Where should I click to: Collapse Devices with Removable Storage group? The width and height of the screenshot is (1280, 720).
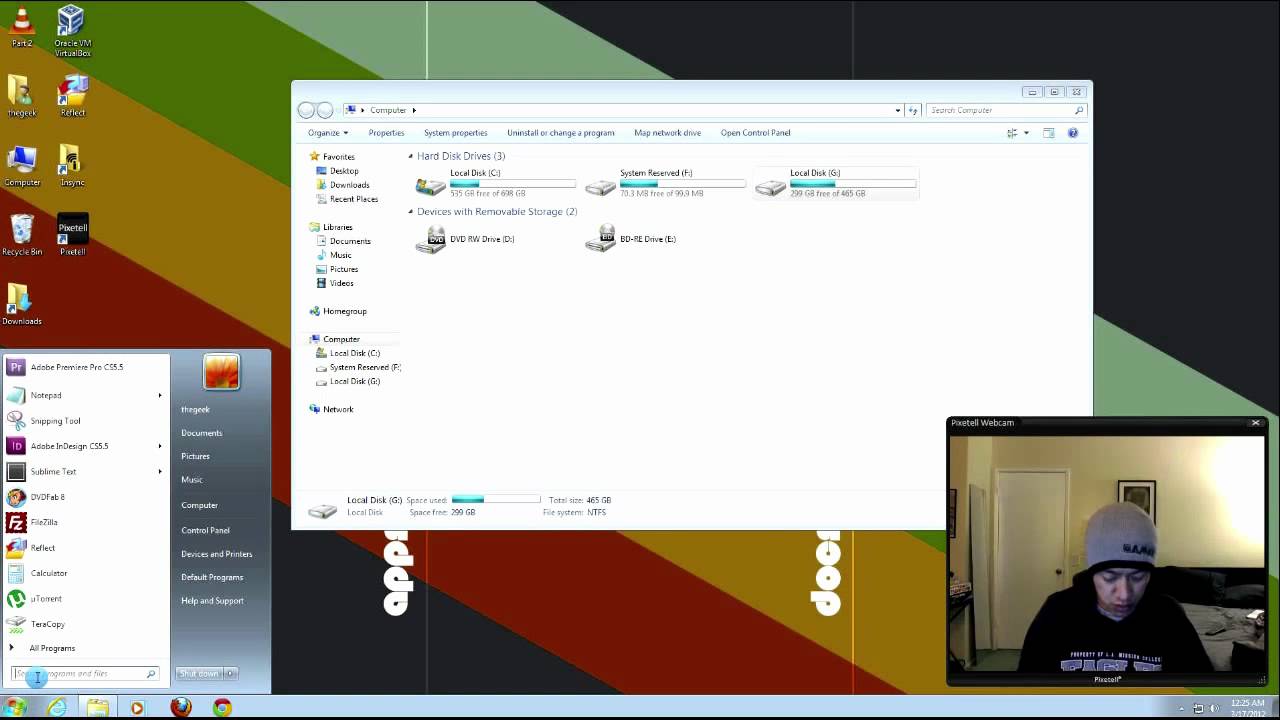410,212
